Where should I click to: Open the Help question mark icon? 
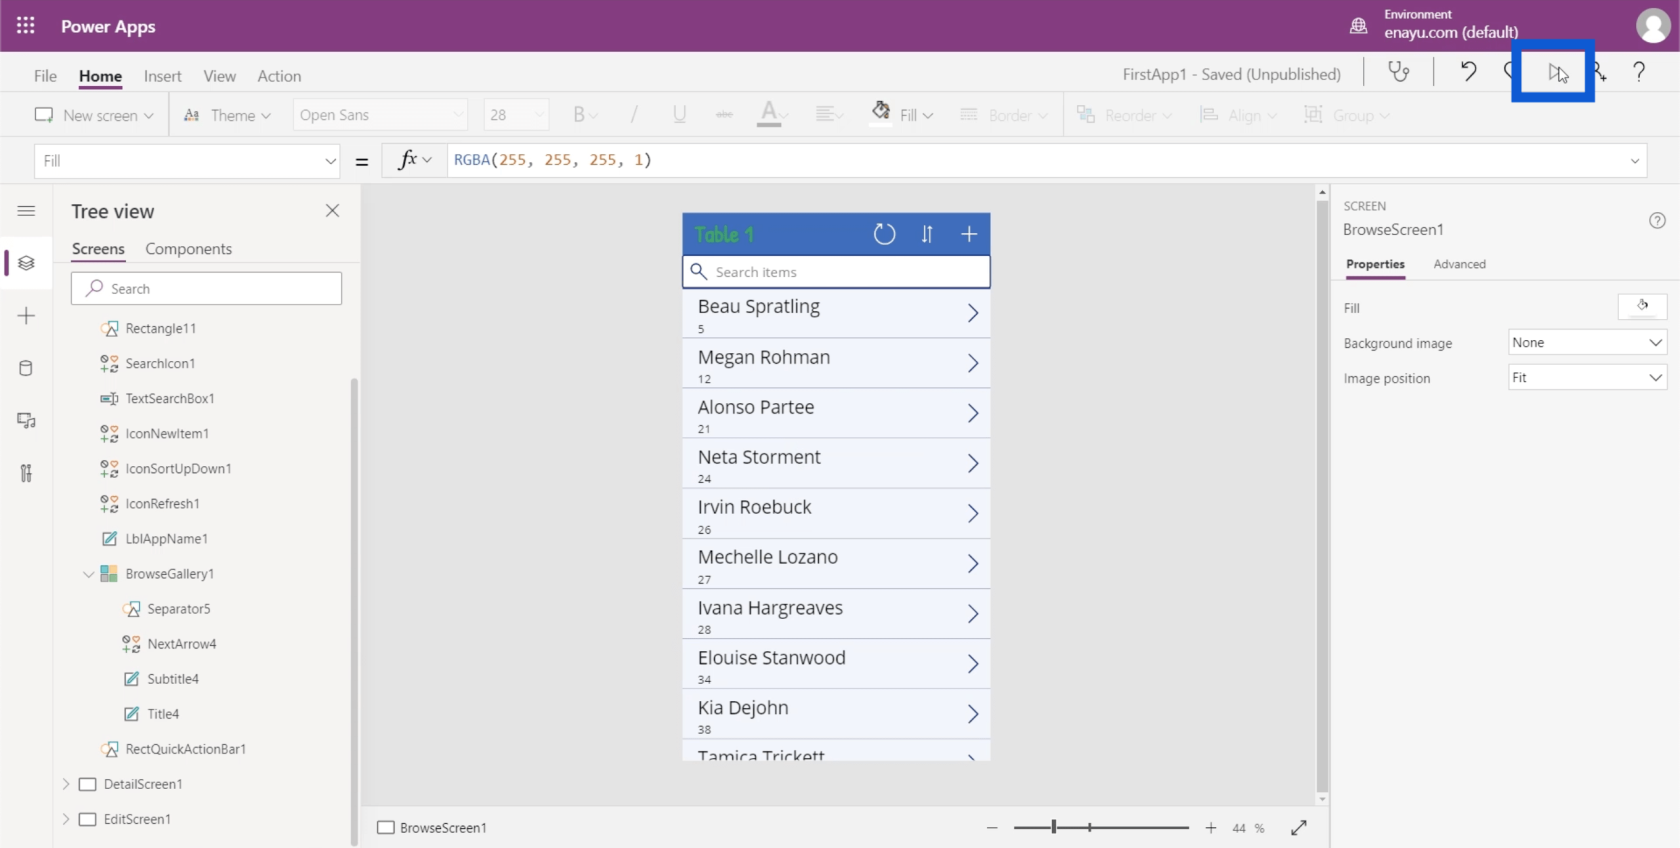[1639, 72]
